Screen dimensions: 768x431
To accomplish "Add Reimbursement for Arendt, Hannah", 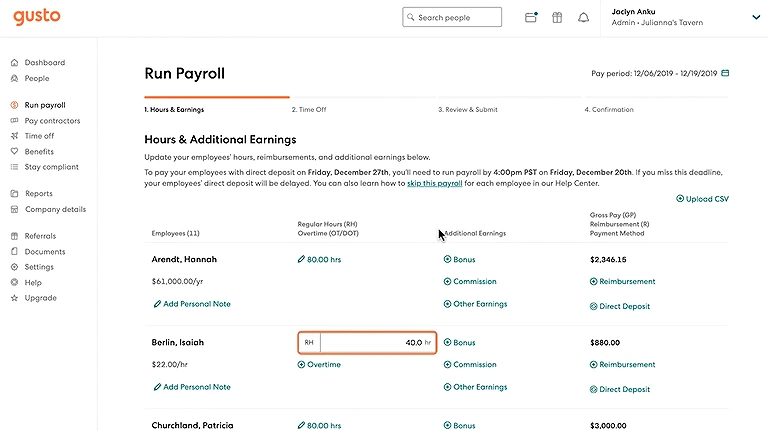I will (622, 282).
